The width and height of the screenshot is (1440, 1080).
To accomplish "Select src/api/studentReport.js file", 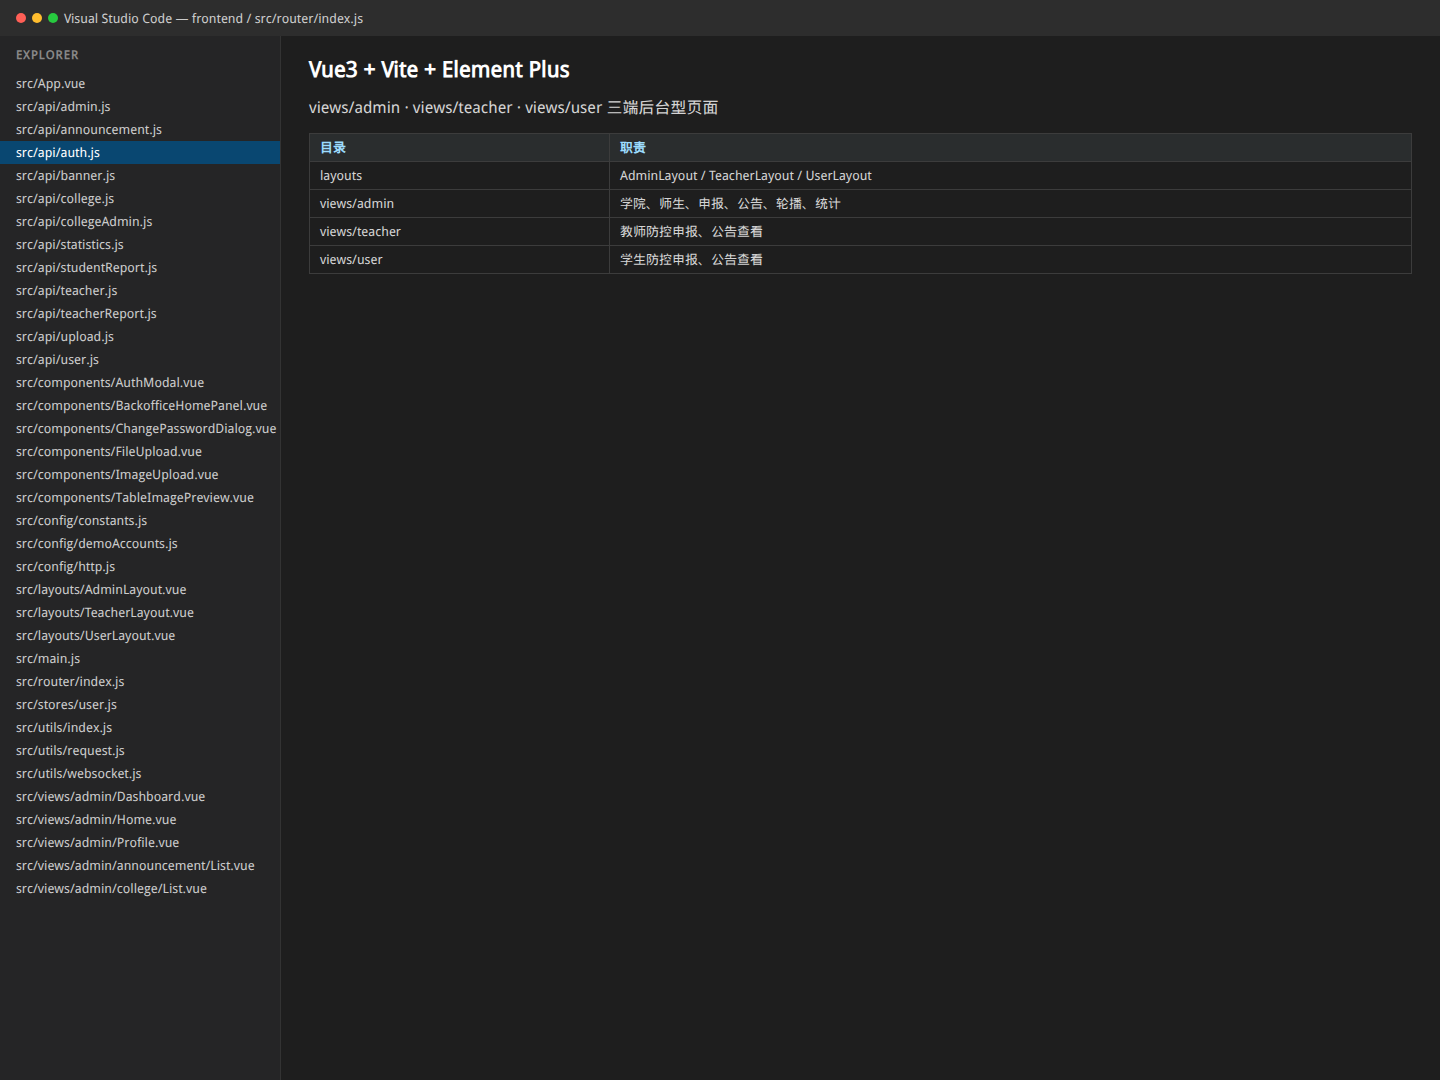I will coord(140,268).
